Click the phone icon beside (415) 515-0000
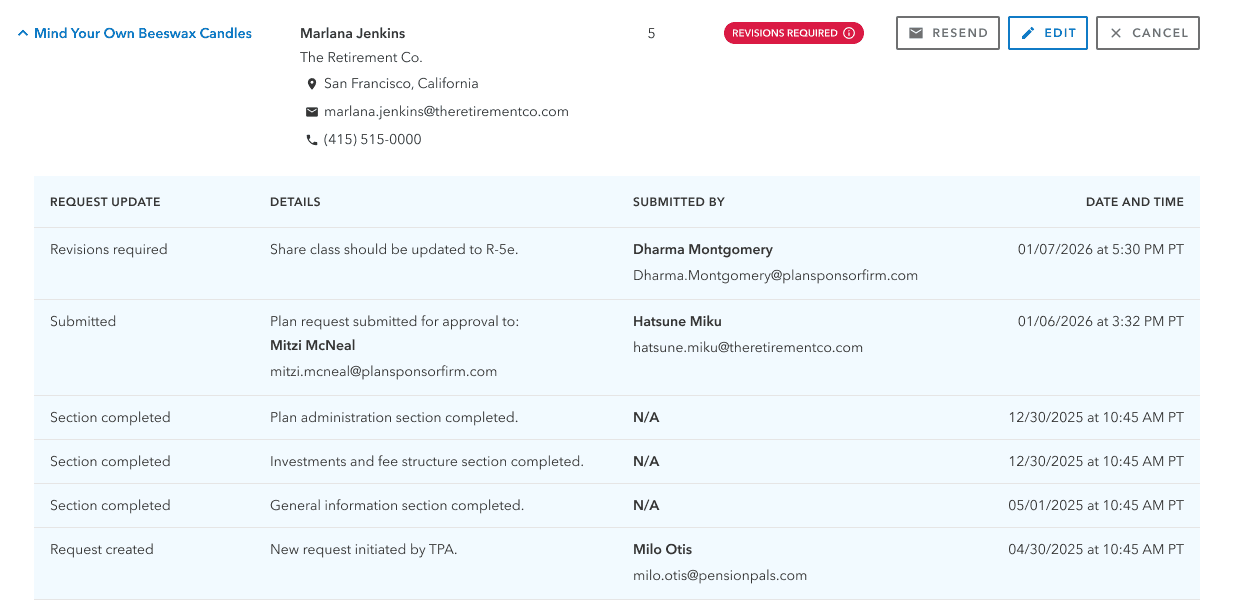1236x616 pixels. click(x=312, y=140)
